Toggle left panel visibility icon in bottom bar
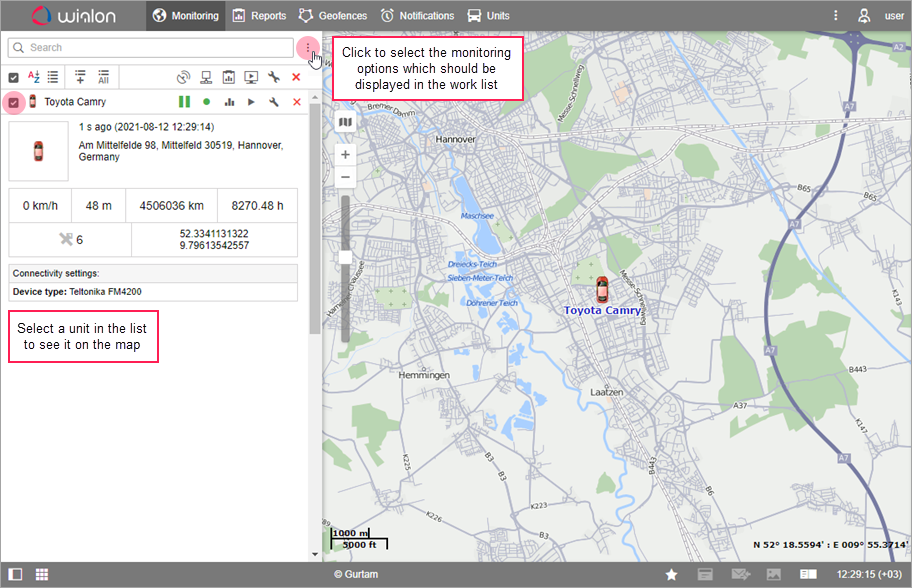The image size is (912, 588). click(16, 575)
